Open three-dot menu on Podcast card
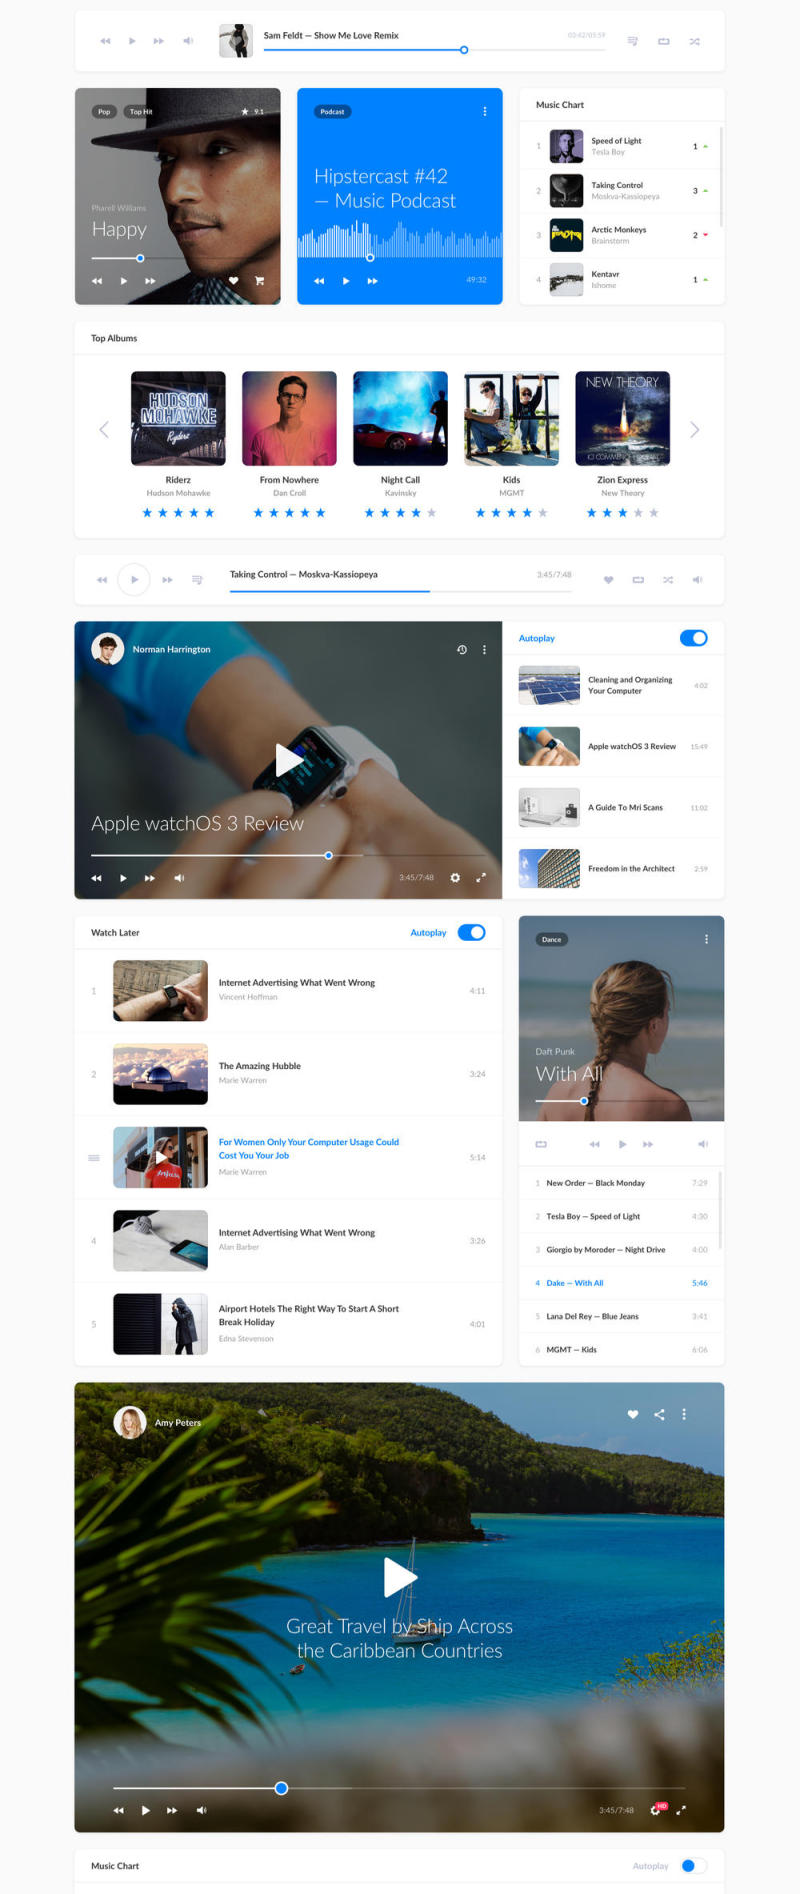 [485, 112]
